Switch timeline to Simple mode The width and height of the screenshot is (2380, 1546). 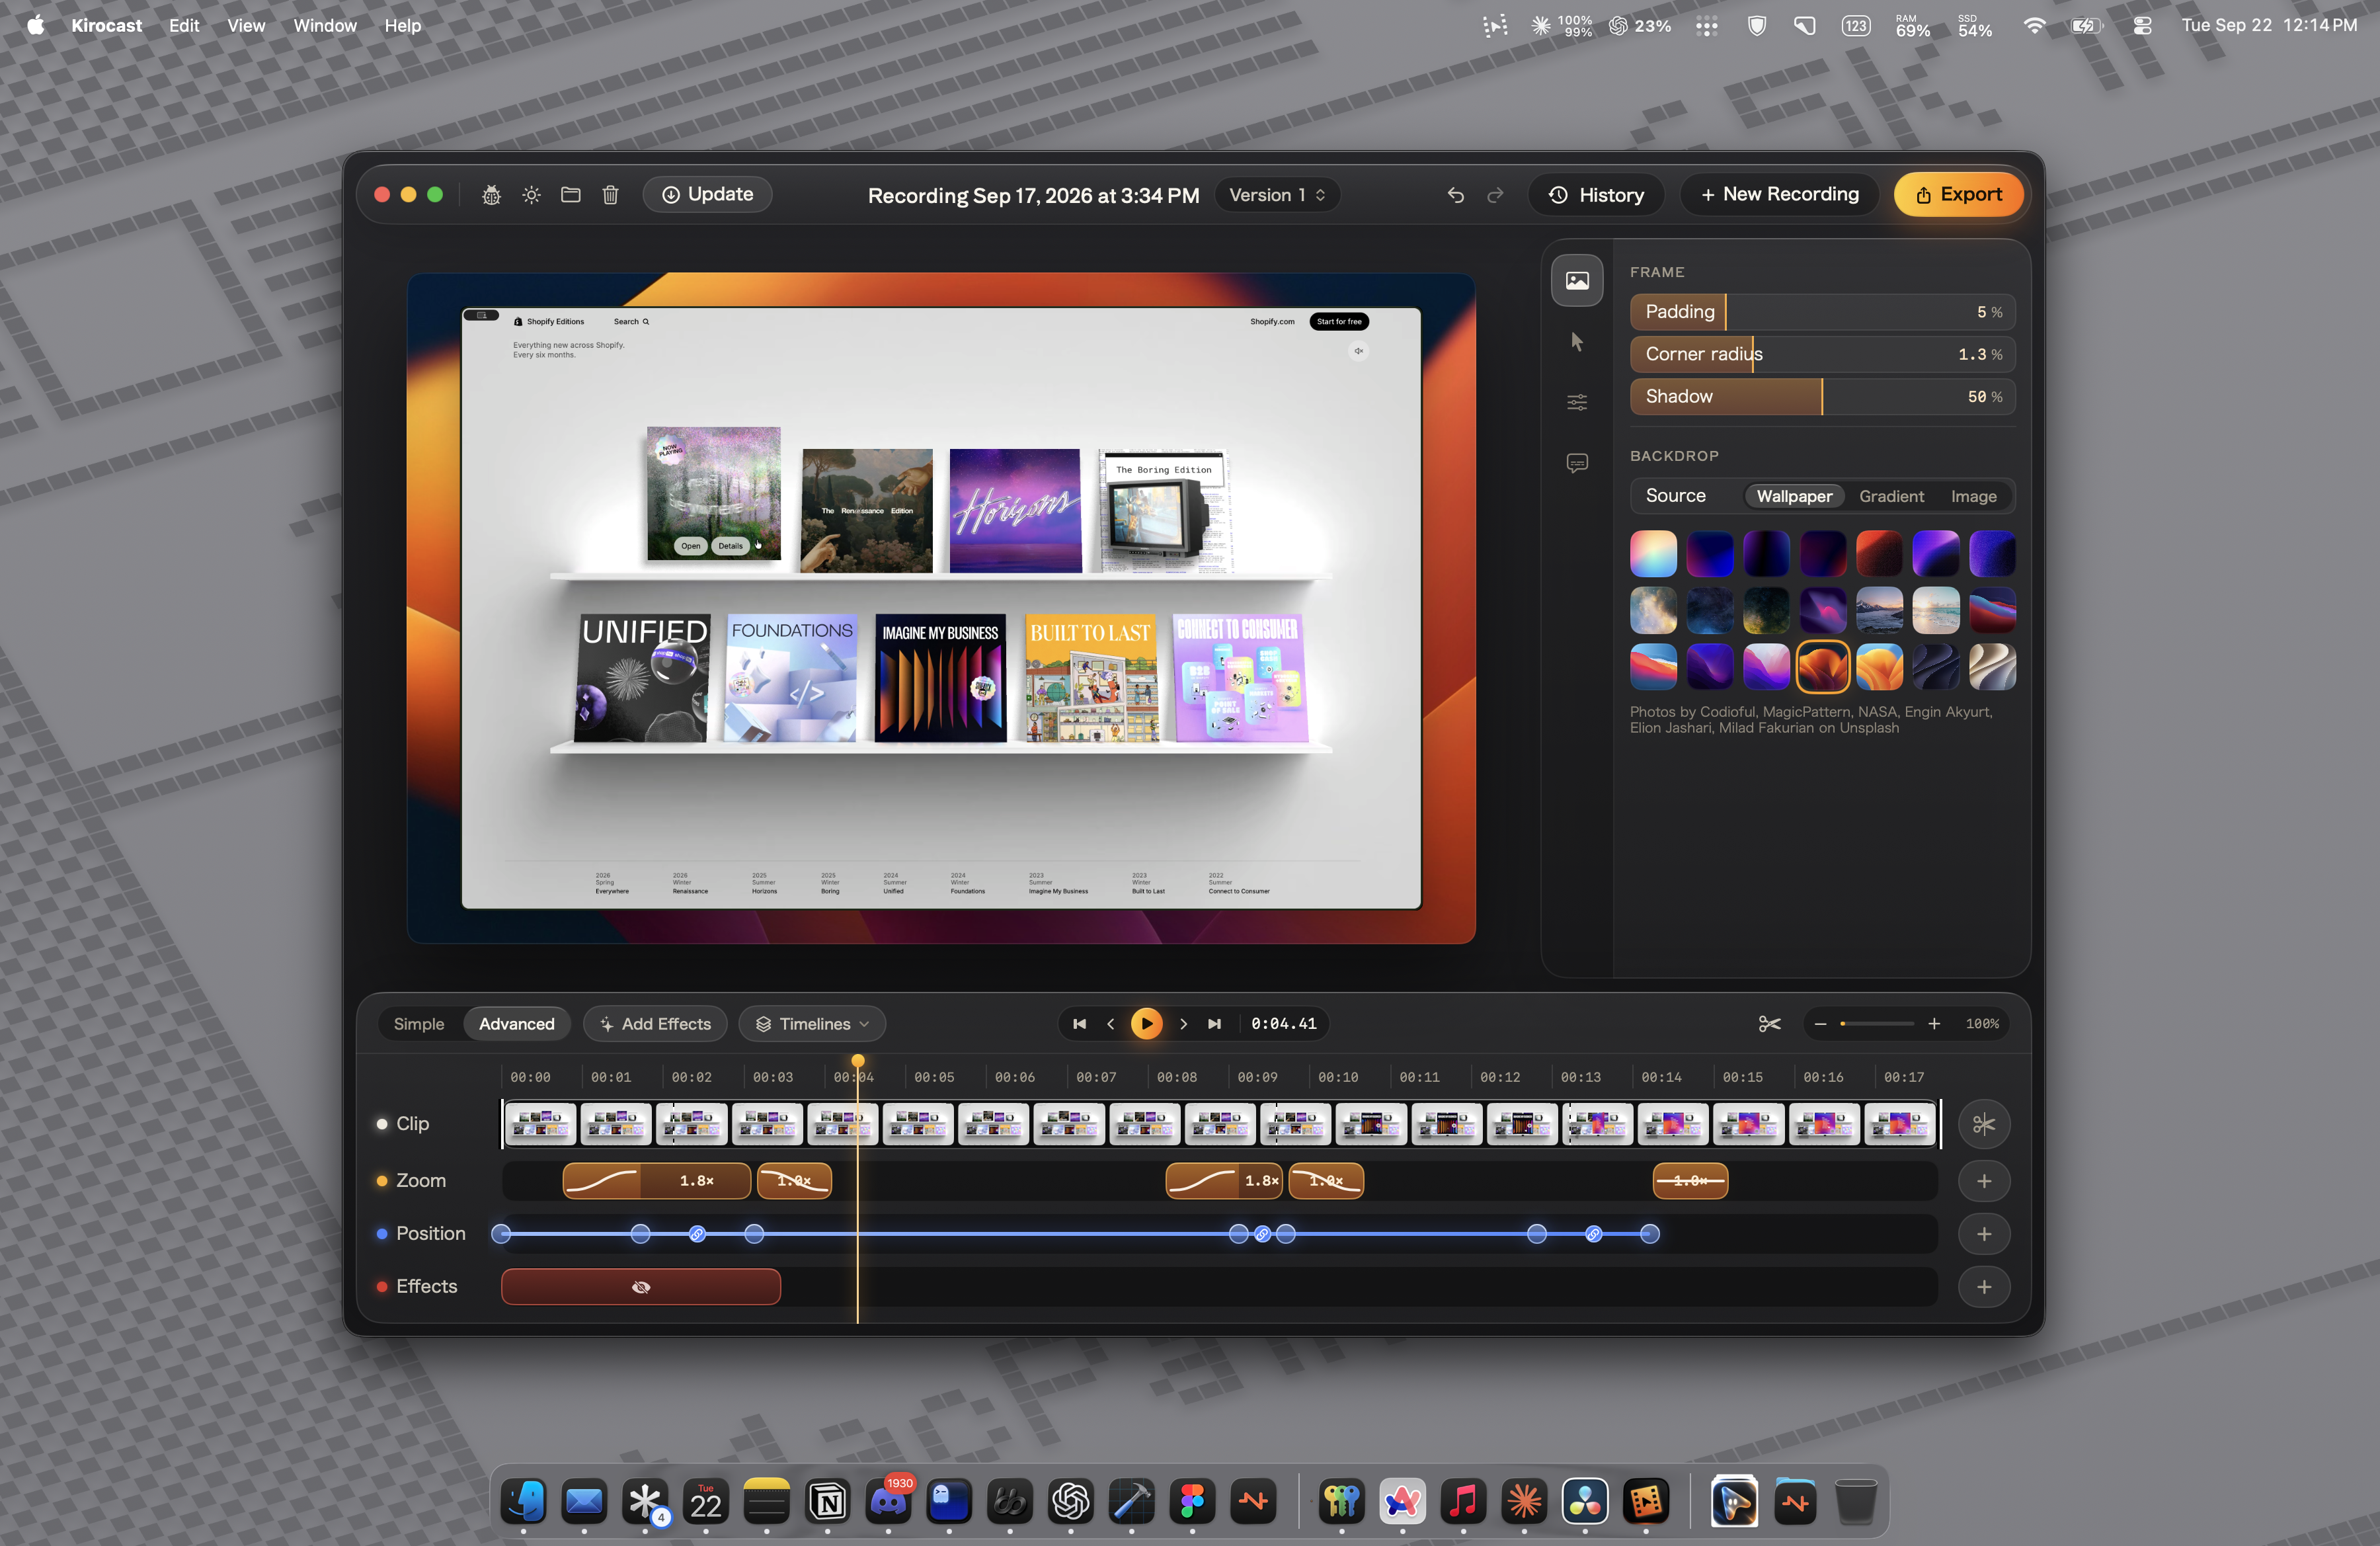[x=419, y=1024]
